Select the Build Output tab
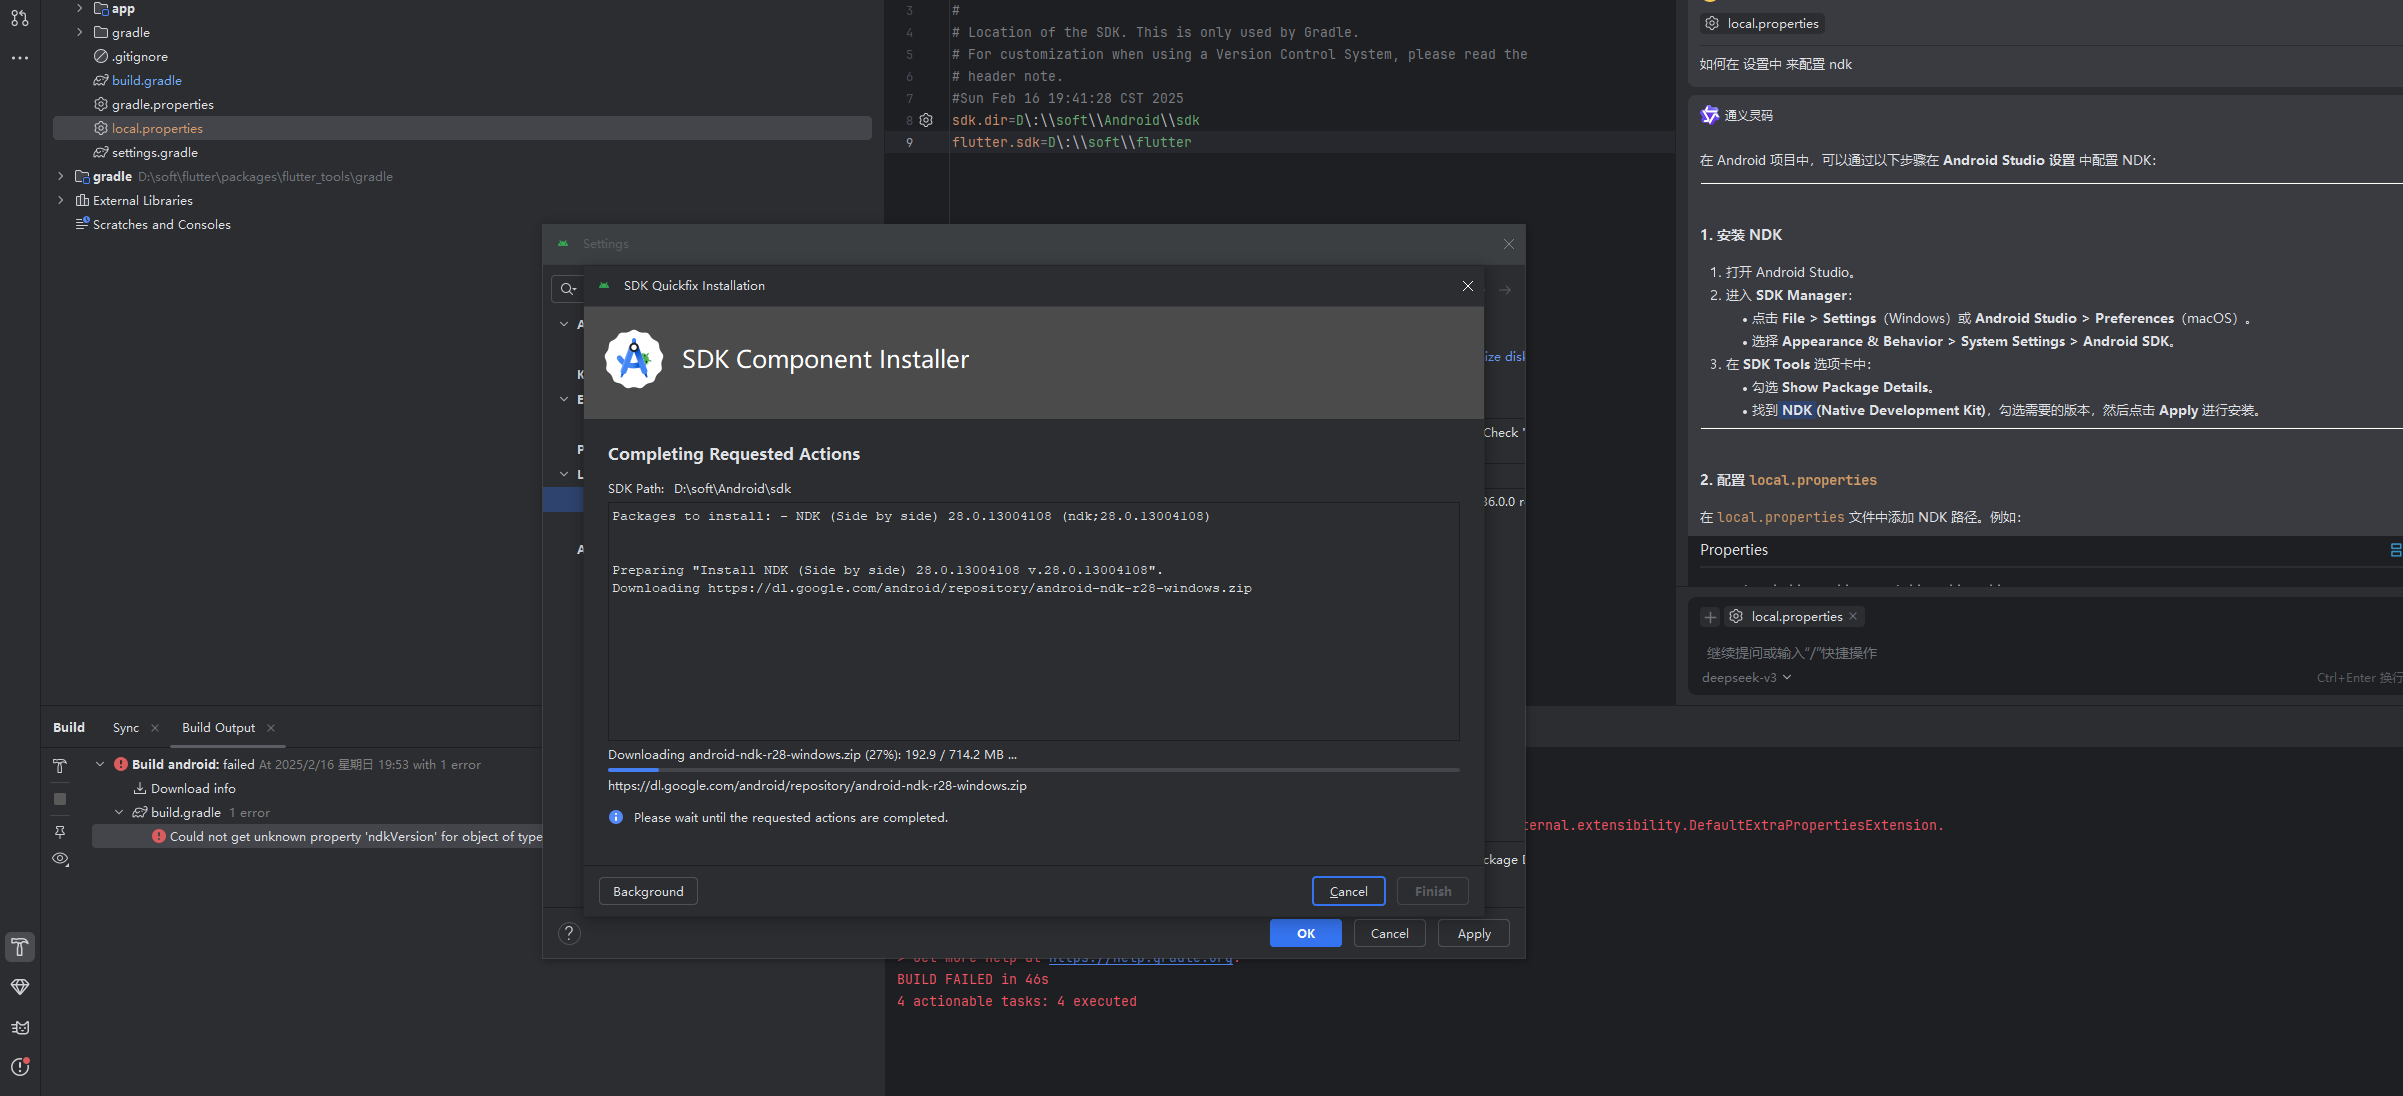 (x=218, y=728)
